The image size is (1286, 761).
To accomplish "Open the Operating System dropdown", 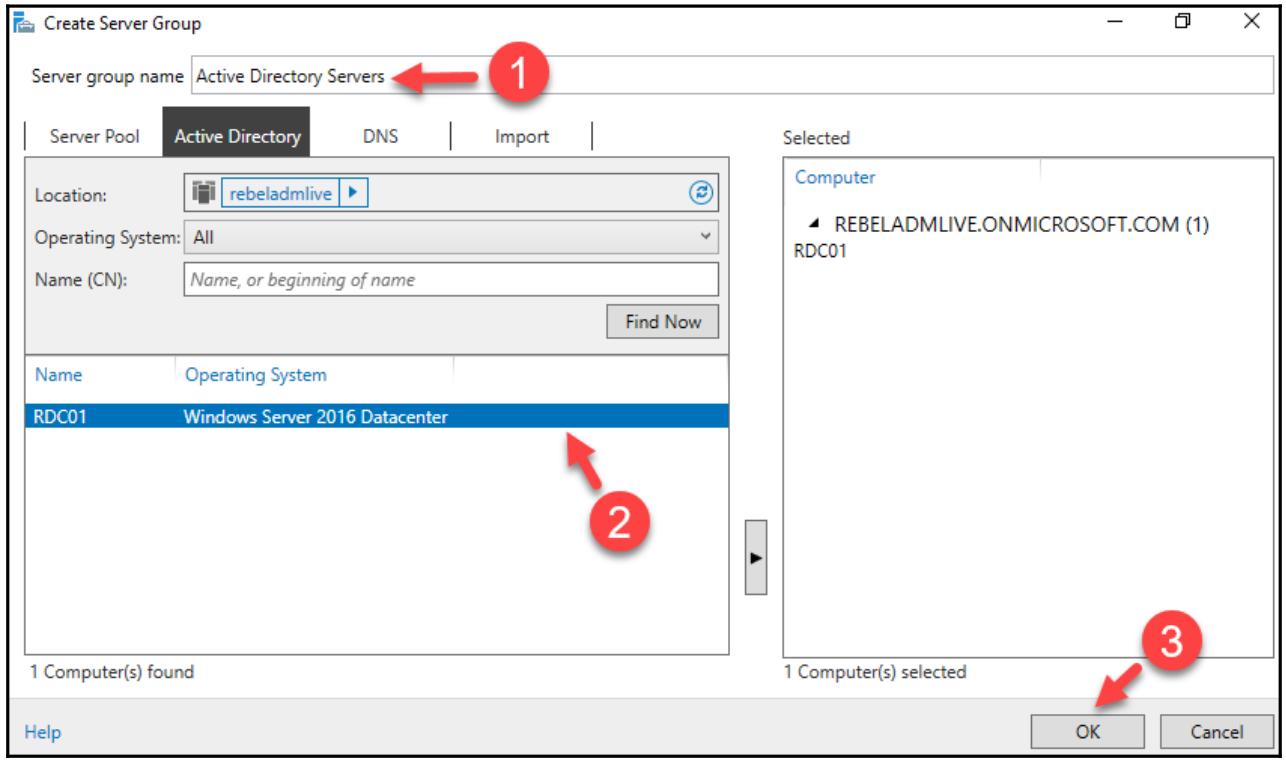I will pos(451,238).
